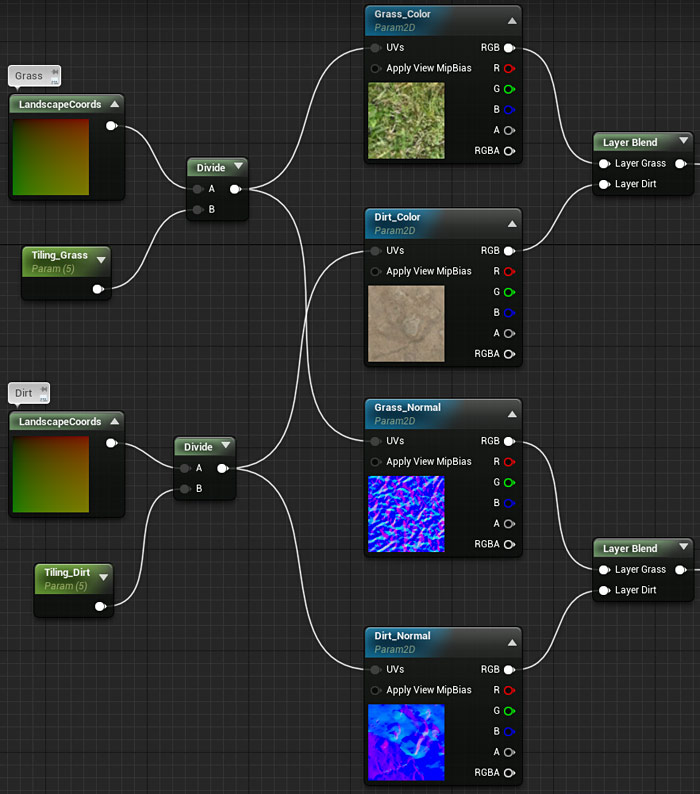This screenshot has height=794, width=700.
Task: Click the Grass comment bubble icon
Action: pyautogui.click(x=54, y=74)
